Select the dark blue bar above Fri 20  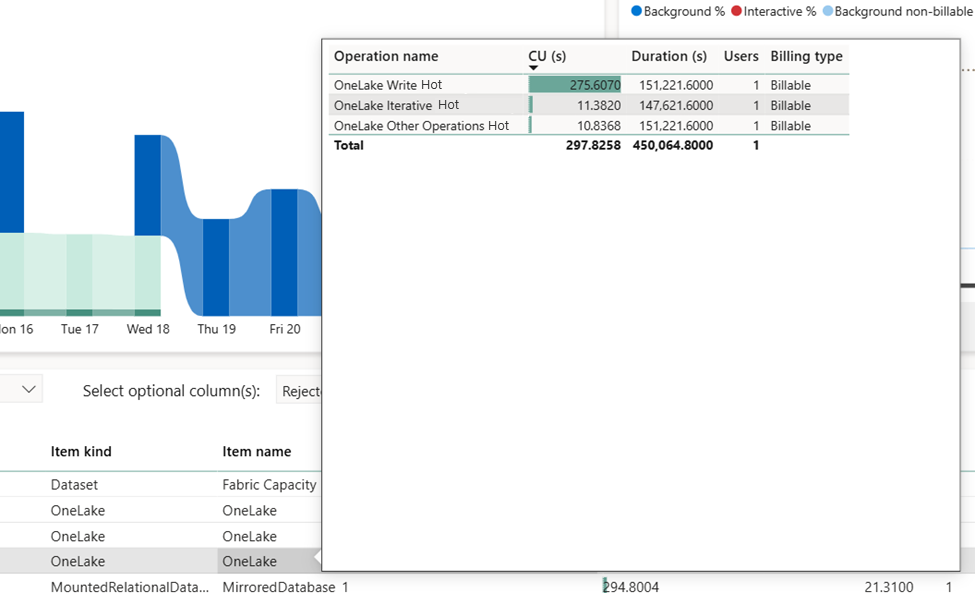pyautogui.click(x=284, y=250)
